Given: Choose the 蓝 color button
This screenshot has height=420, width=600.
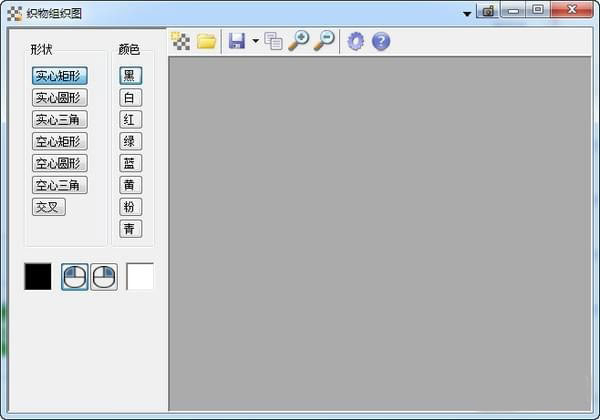Looking at the screenshot, I should click(130, 163).
